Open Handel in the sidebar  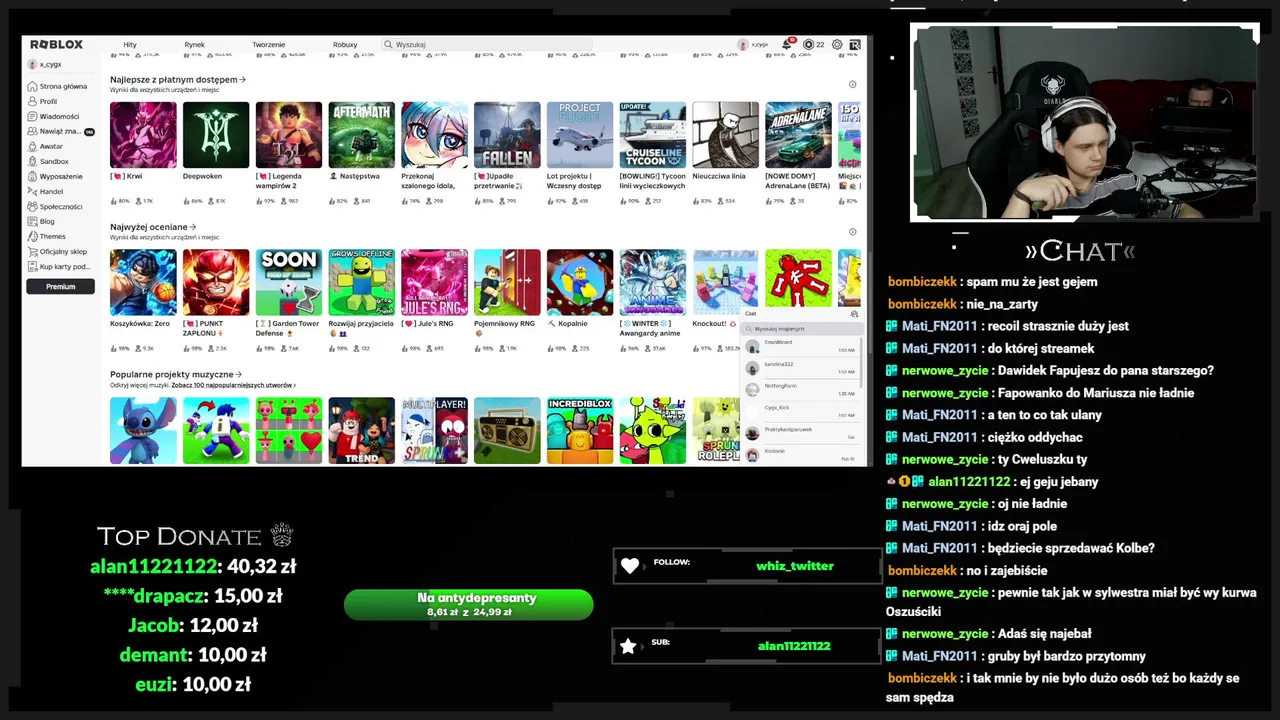(46, 191)
